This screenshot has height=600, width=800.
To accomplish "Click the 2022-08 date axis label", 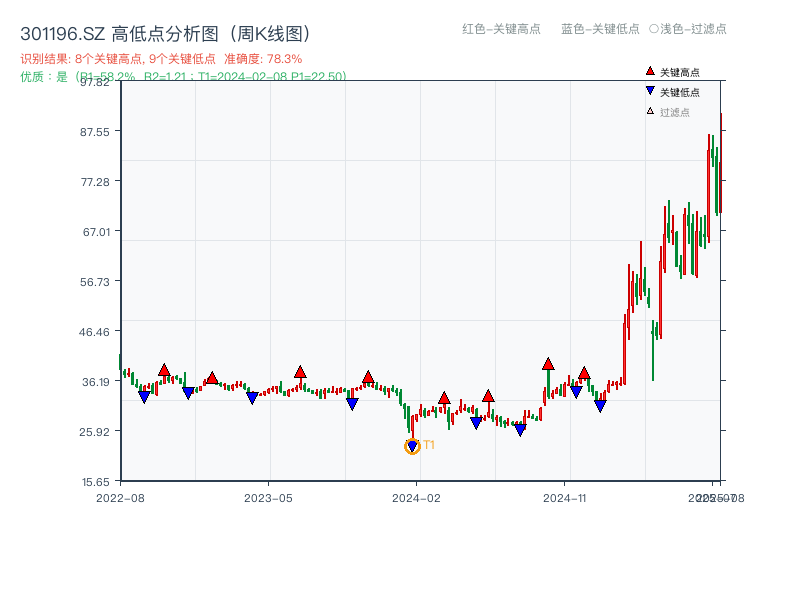I will click(120, 498).
